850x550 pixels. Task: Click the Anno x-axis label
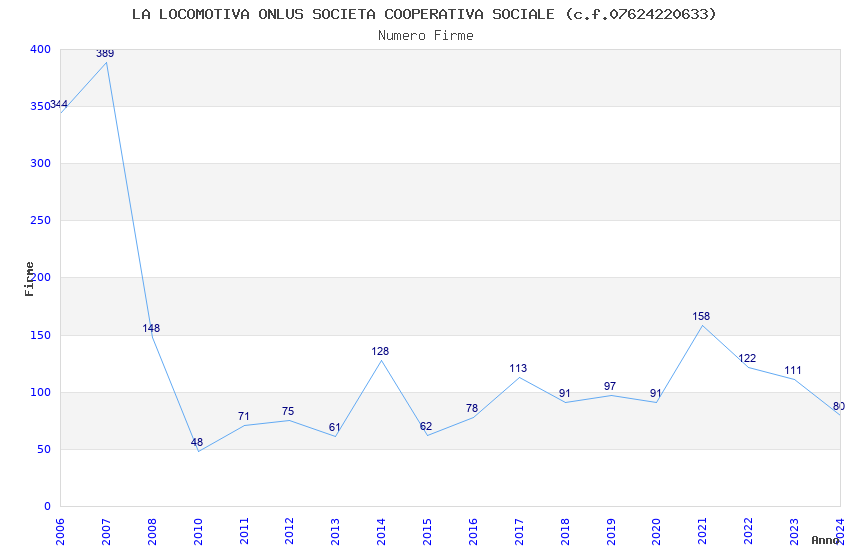coord(826,540)
